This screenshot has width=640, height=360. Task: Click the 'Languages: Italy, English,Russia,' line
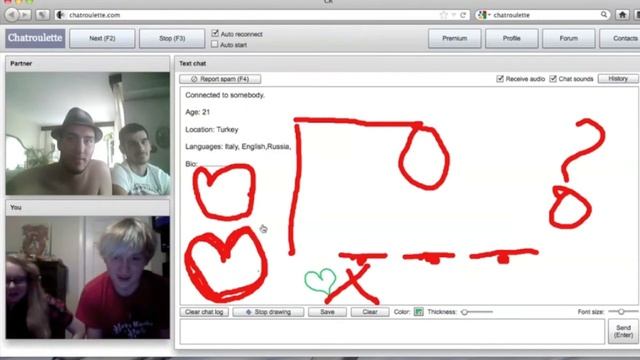click(238, 147)
